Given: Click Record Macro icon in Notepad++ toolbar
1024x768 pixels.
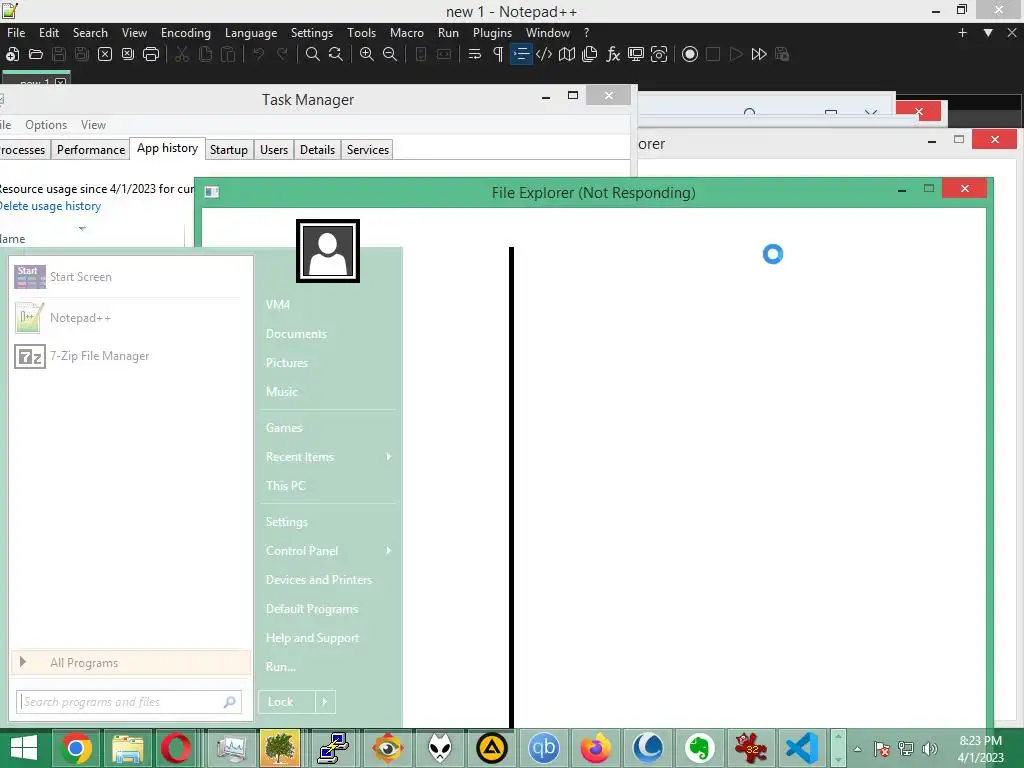Looking at the screenshot, I should 690,54.
